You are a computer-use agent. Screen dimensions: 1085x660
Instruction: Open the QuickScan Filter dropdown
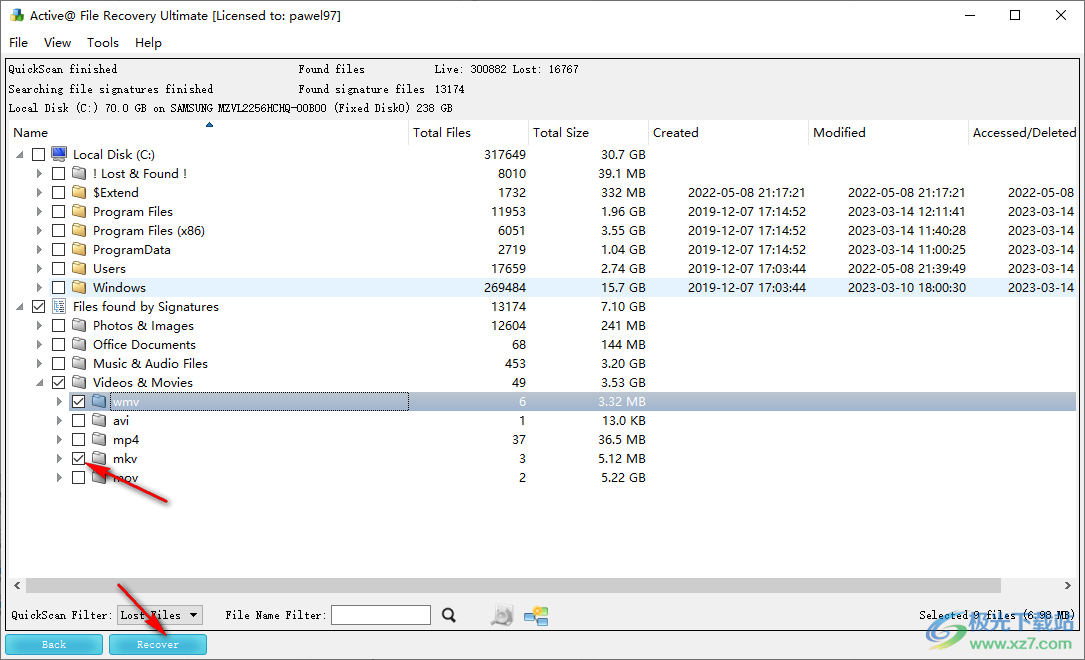[160, 614]
